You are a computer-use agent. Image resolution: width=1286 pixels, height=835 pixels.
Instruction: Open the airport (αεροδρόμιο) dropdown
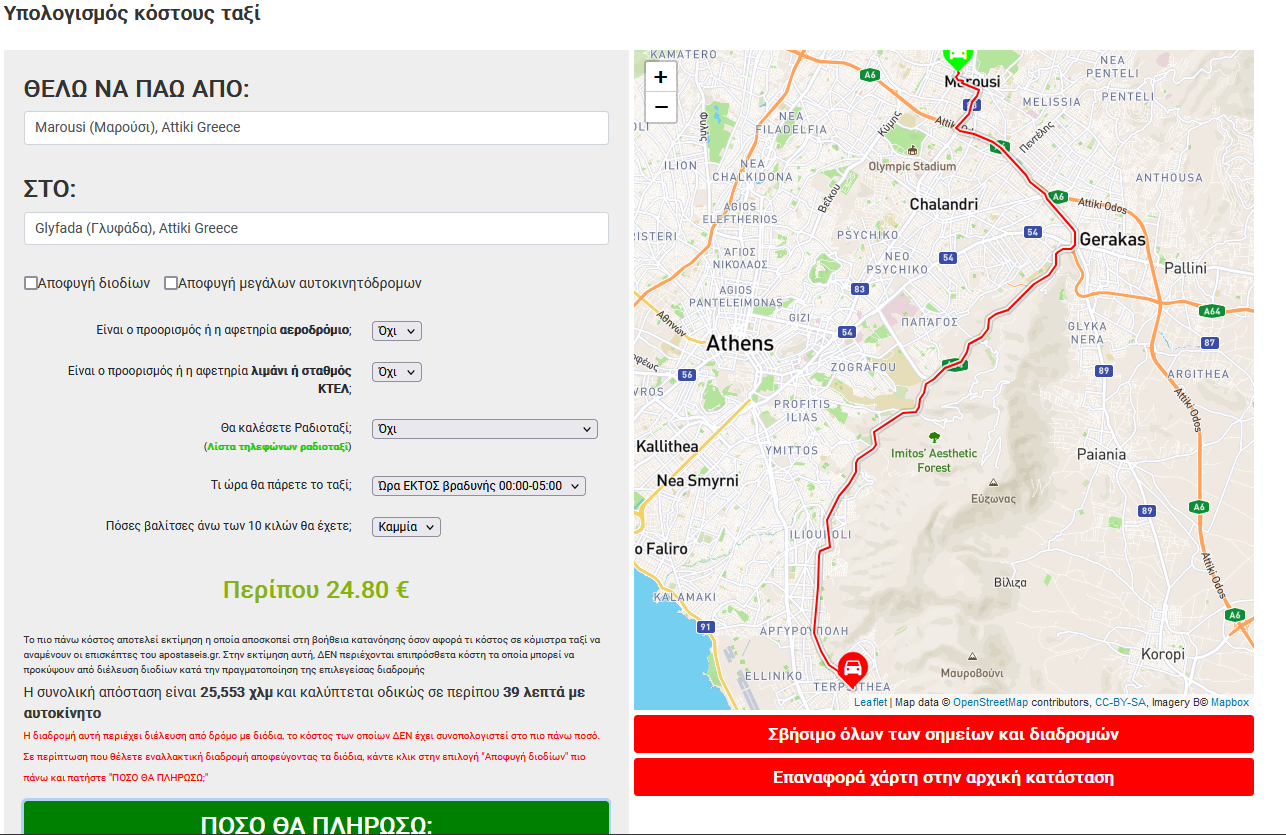(x=396, y=330)
